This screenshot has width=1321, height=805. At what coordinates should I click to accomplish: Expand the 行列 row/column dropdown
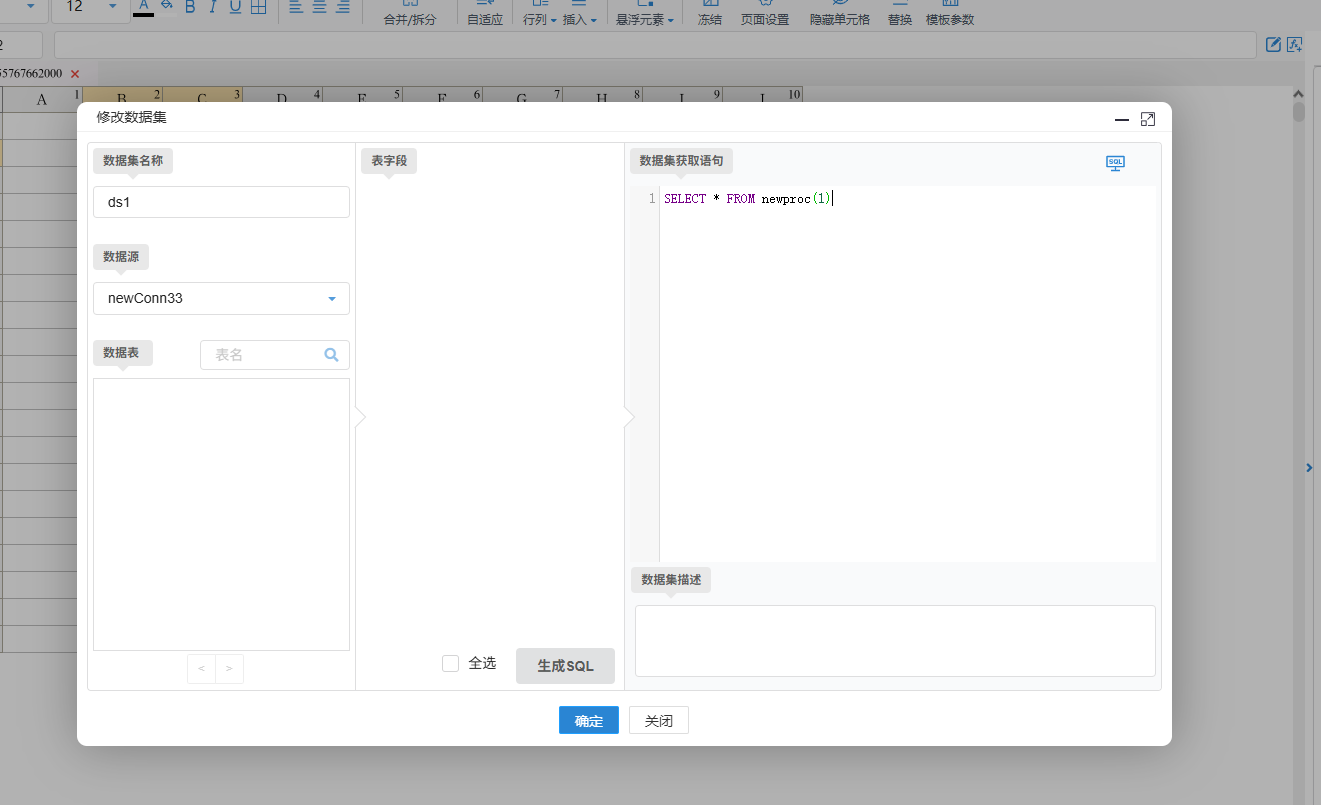click(539, 19)
